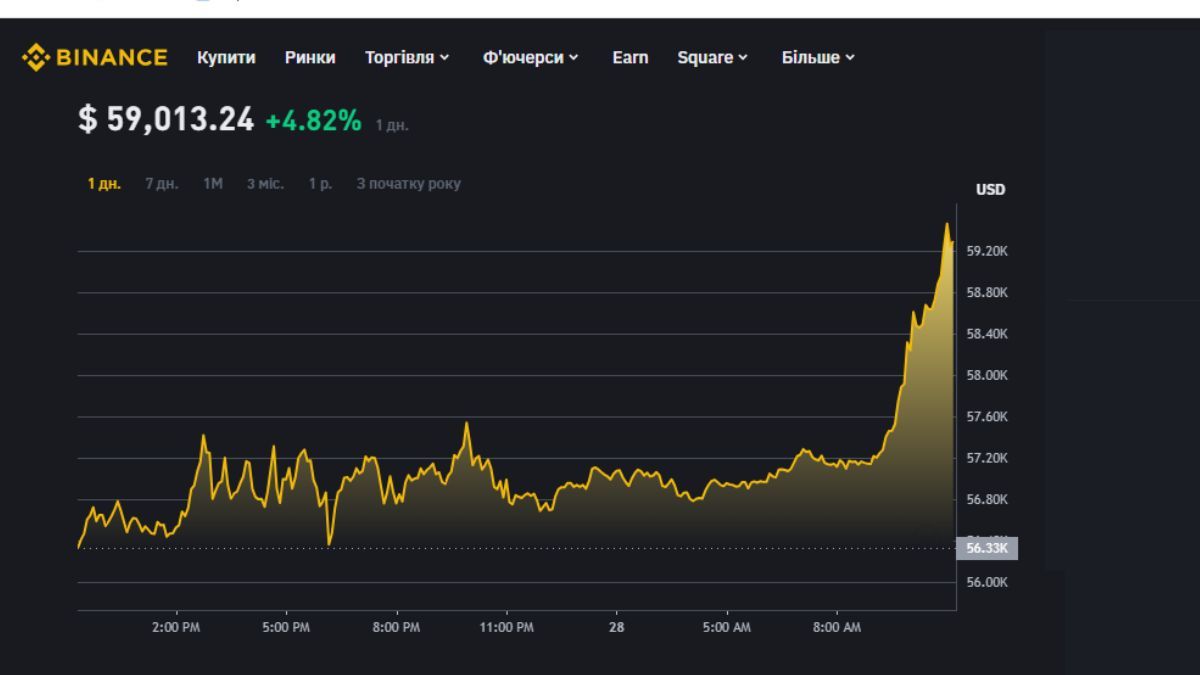The width and height of the screenshot is (1200, 675).
Task: Switch to the 7 дн. time range
Action: tap(162, 184)
